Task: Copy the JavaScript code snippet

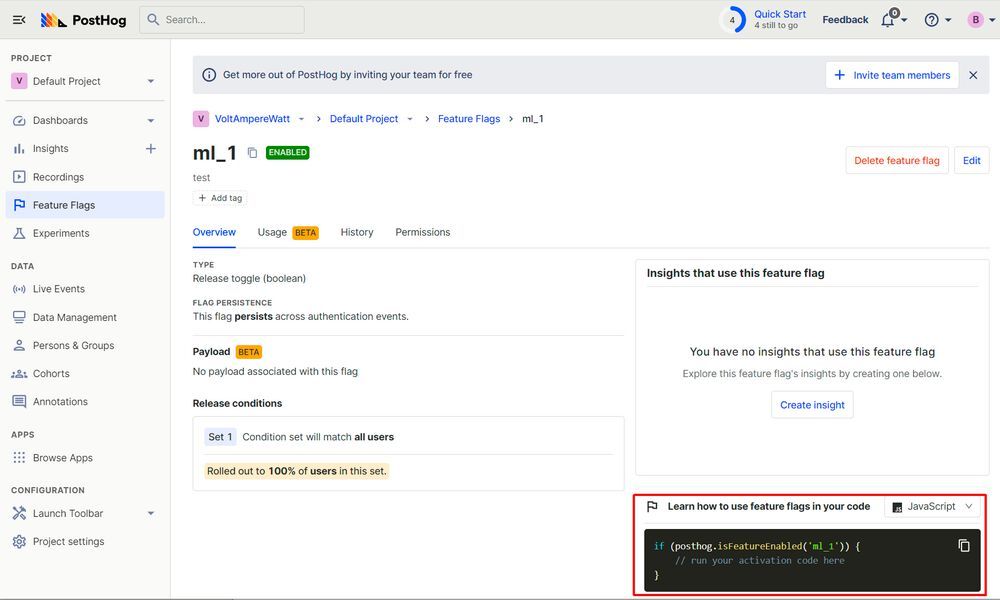Action: 964,546
